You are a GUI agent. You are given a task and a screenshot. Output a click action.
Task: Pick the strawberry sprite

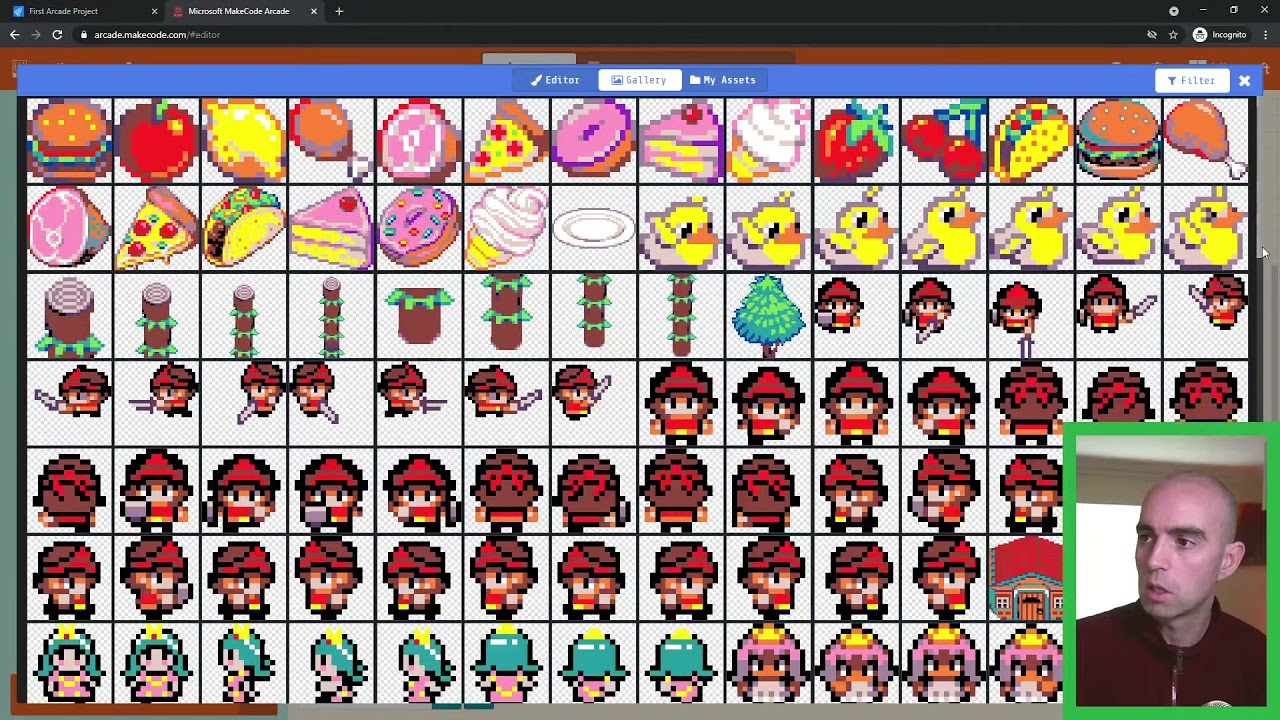(856, 140)
